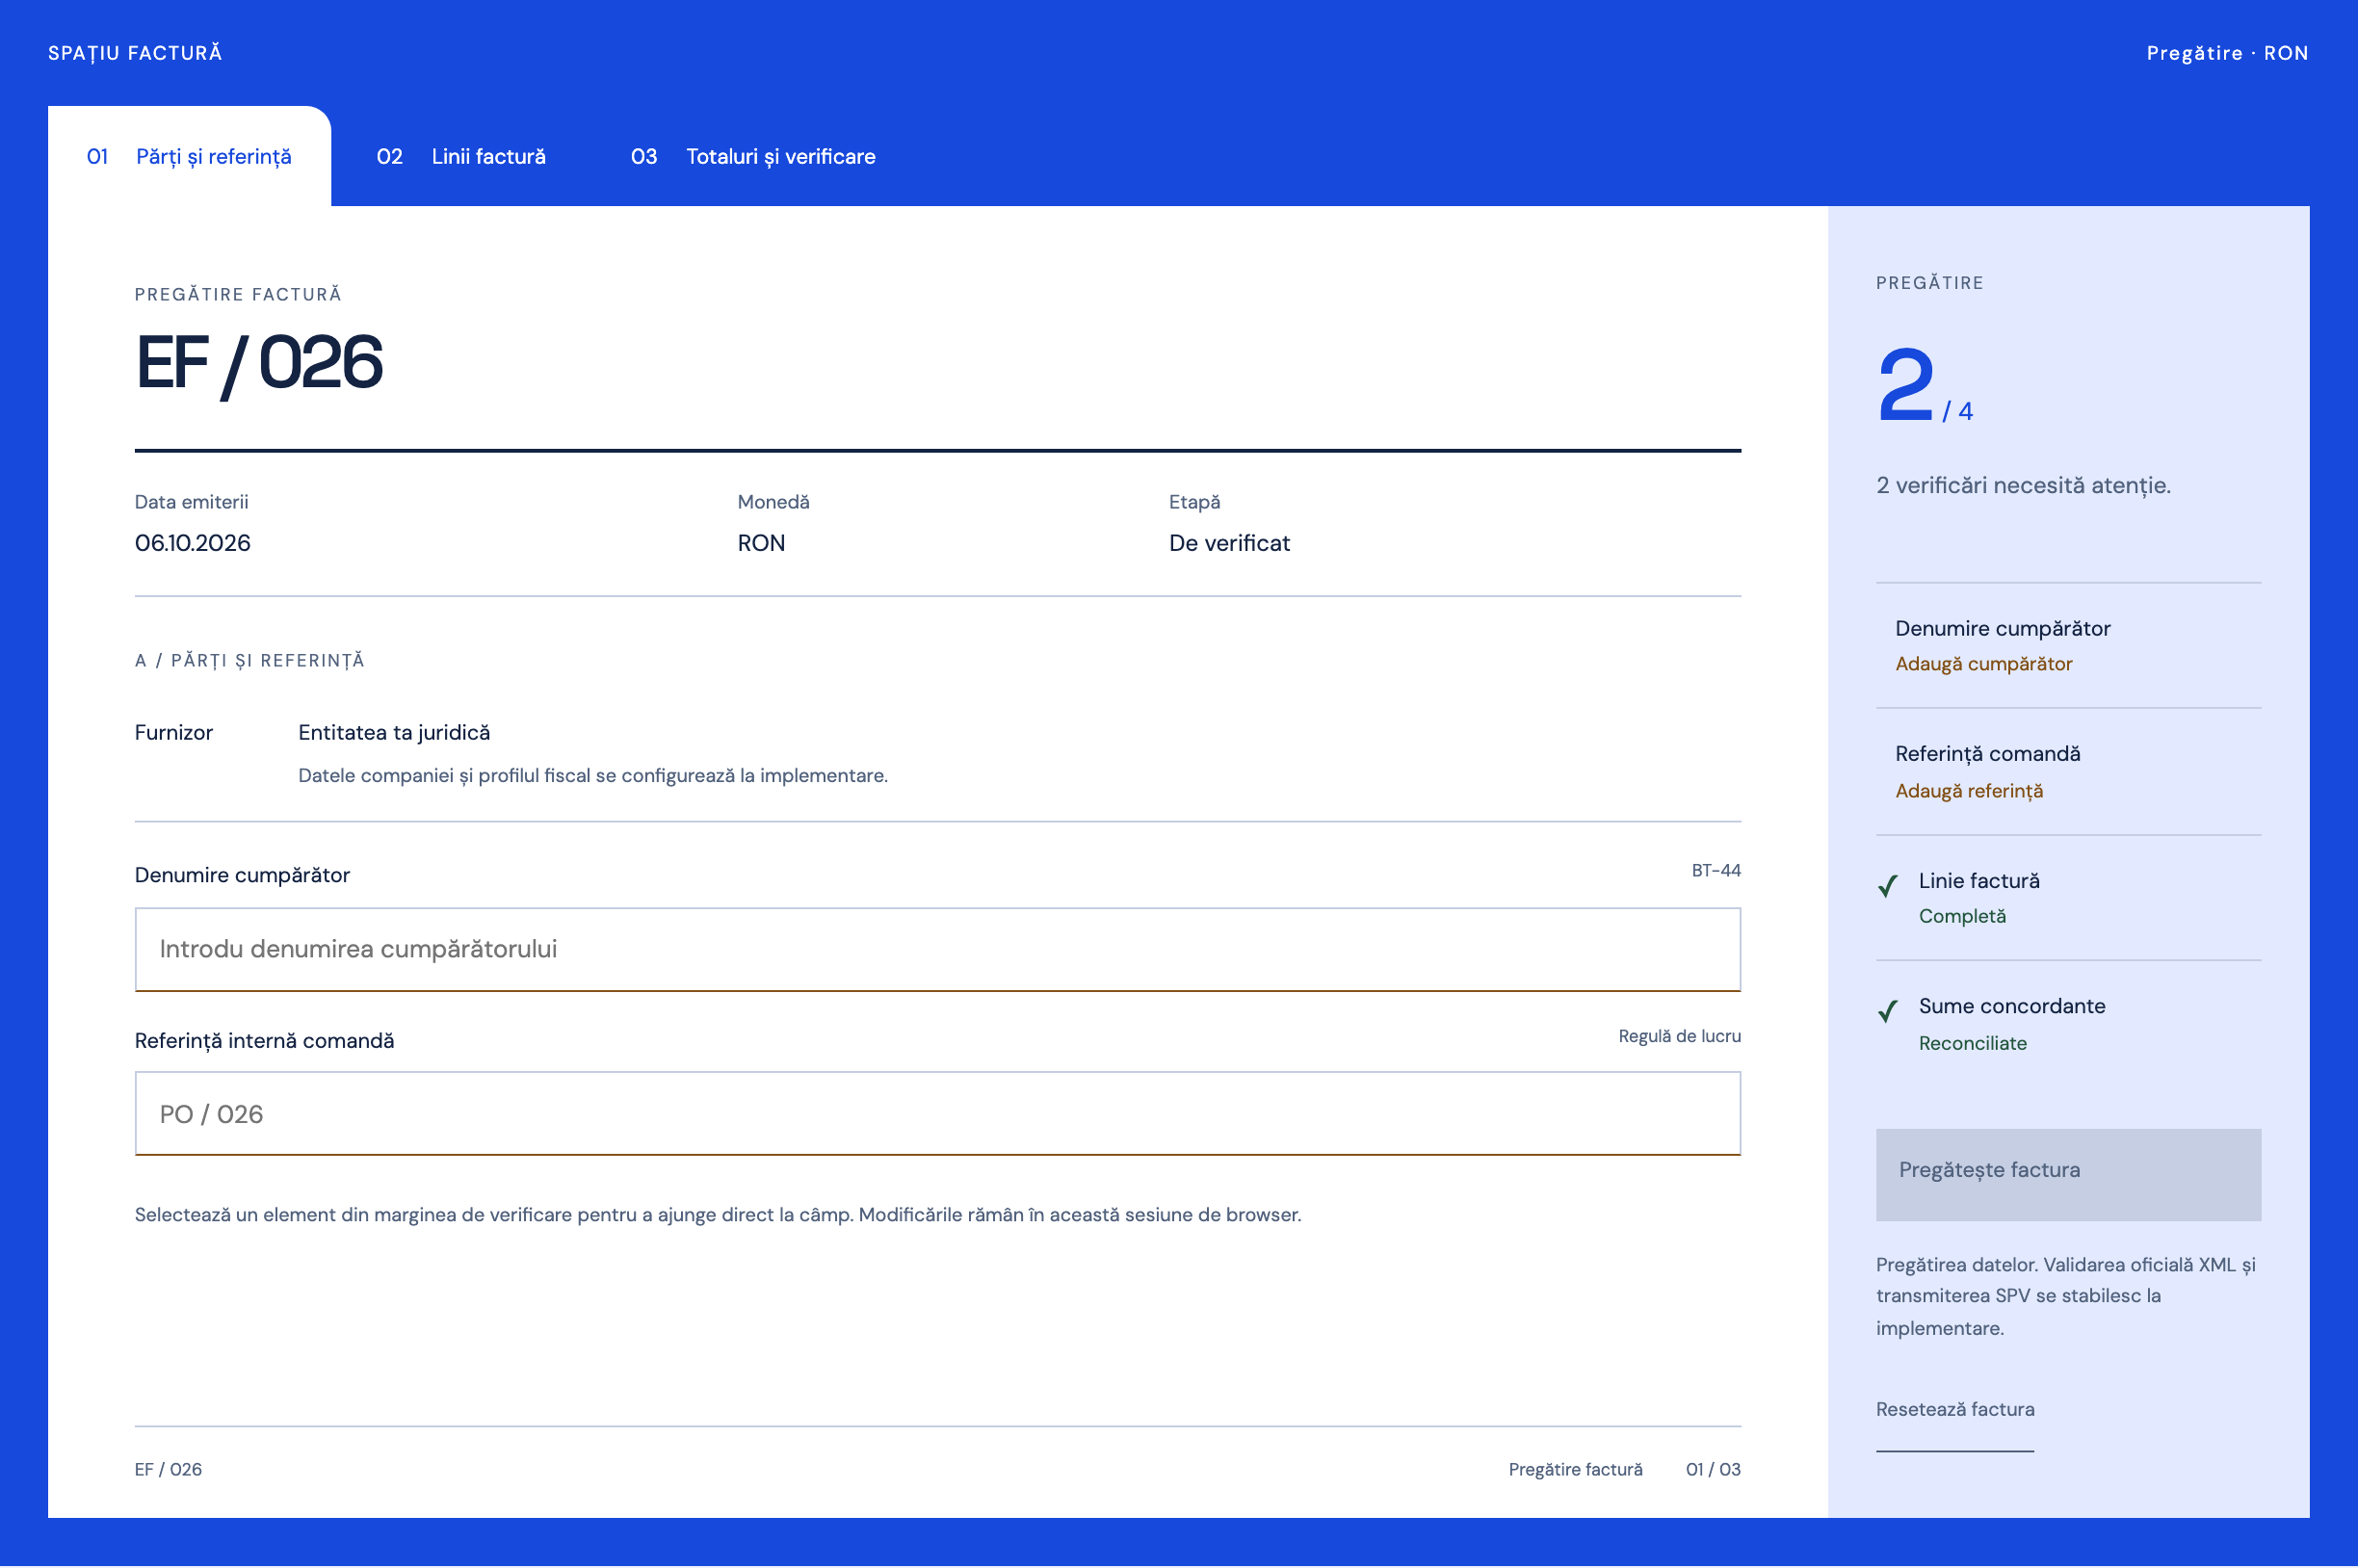This screenshot has height=1568, width=2358.
Task: Click the checkmark beside Sume concordante
Action: [1887, 1011]
